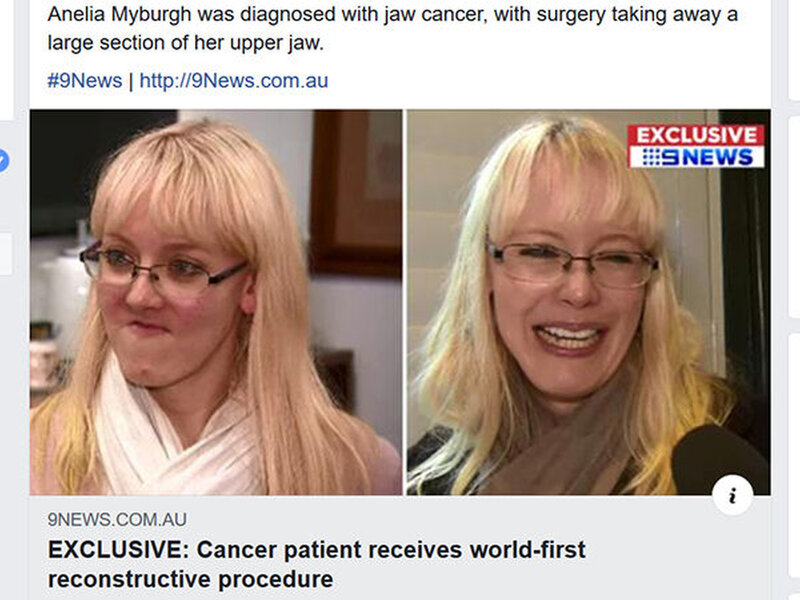Click the lower card on the right edge

pyautogui.click(x=794, y=457)
